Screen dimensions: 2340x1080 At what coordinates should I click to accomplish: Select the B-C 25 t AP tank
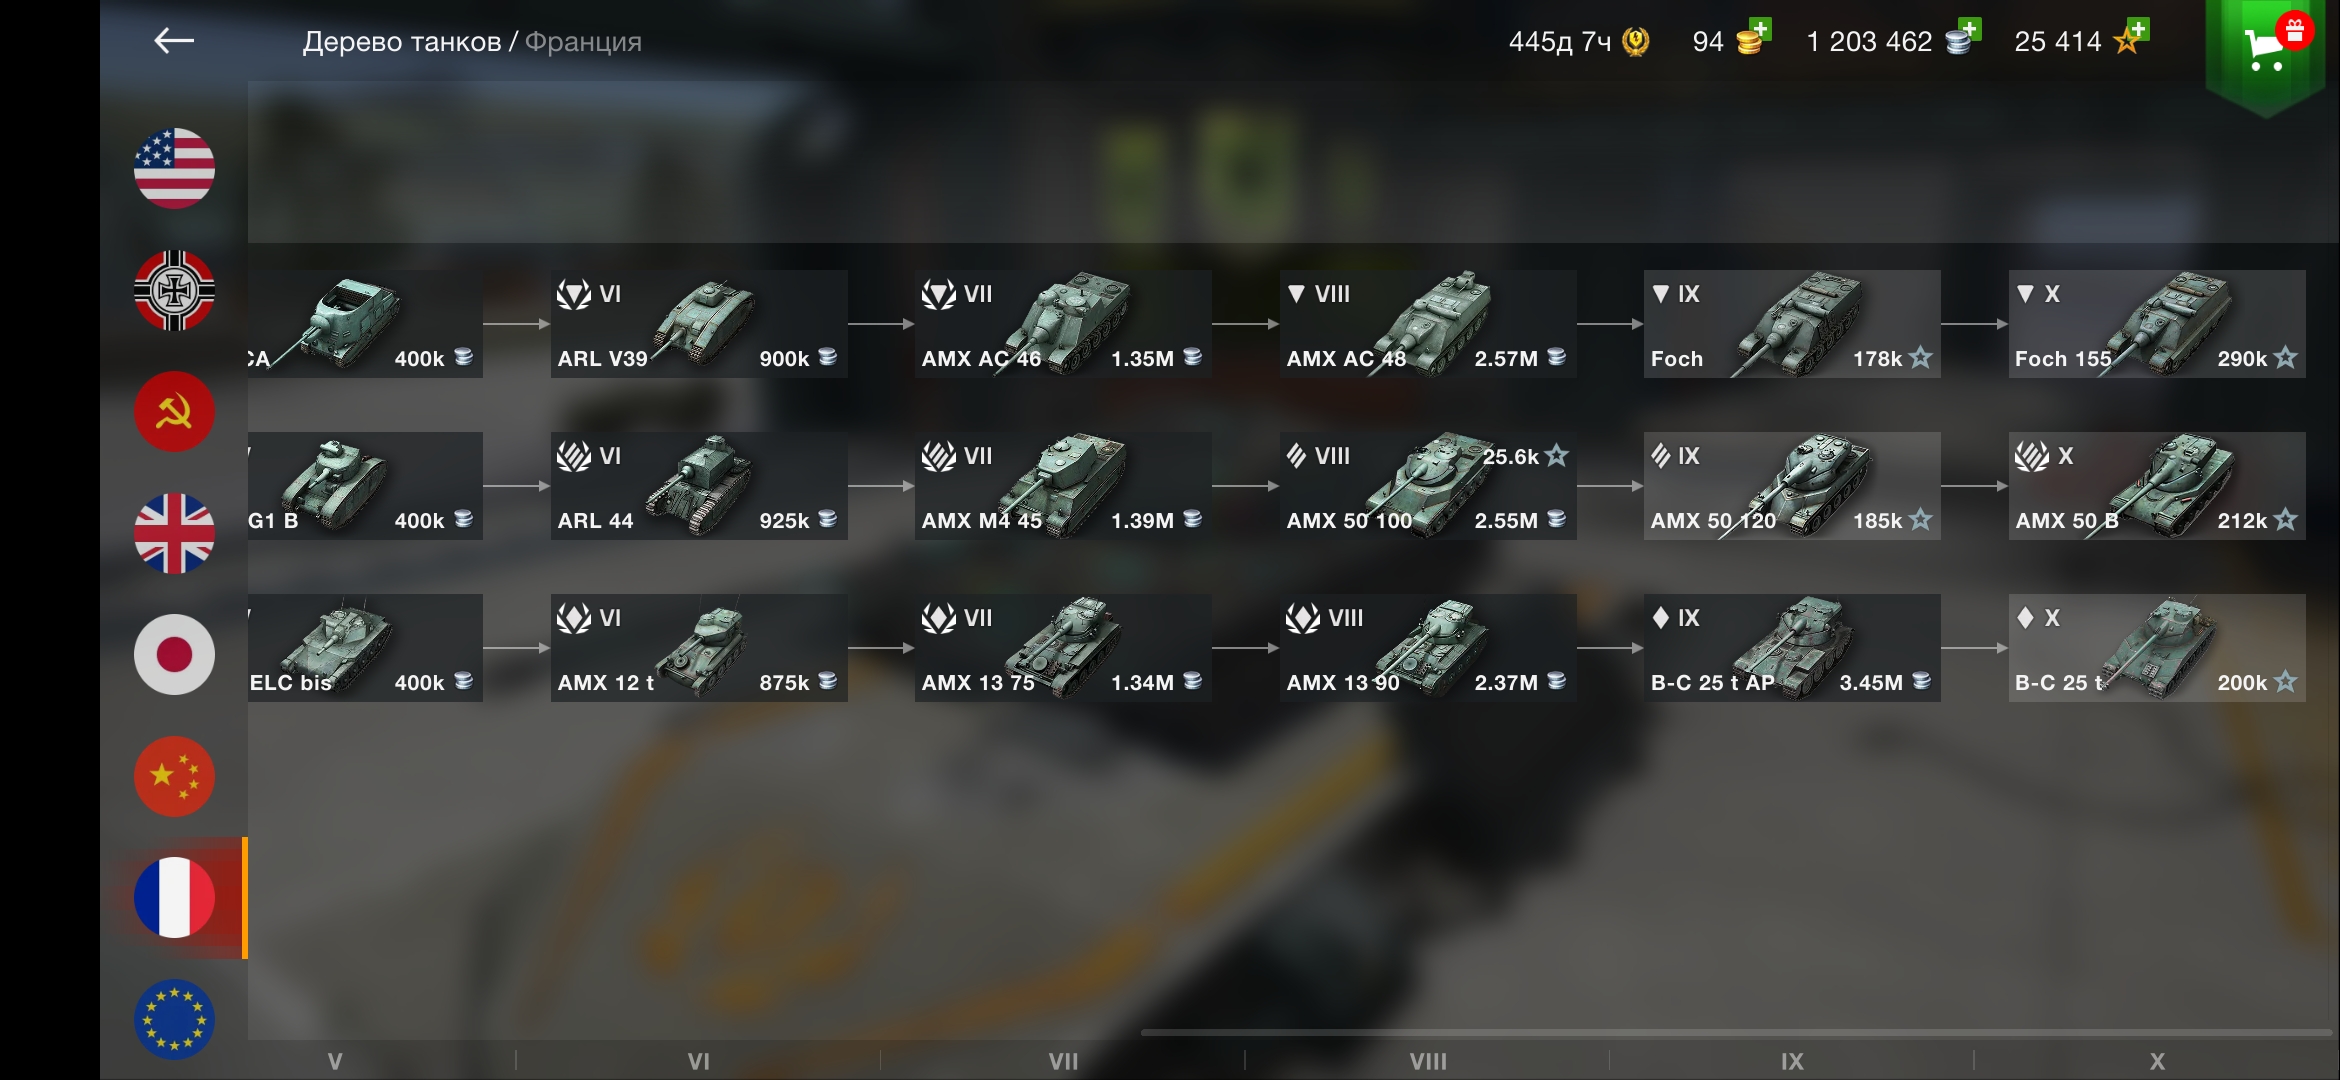click(x=1792, y=648)
